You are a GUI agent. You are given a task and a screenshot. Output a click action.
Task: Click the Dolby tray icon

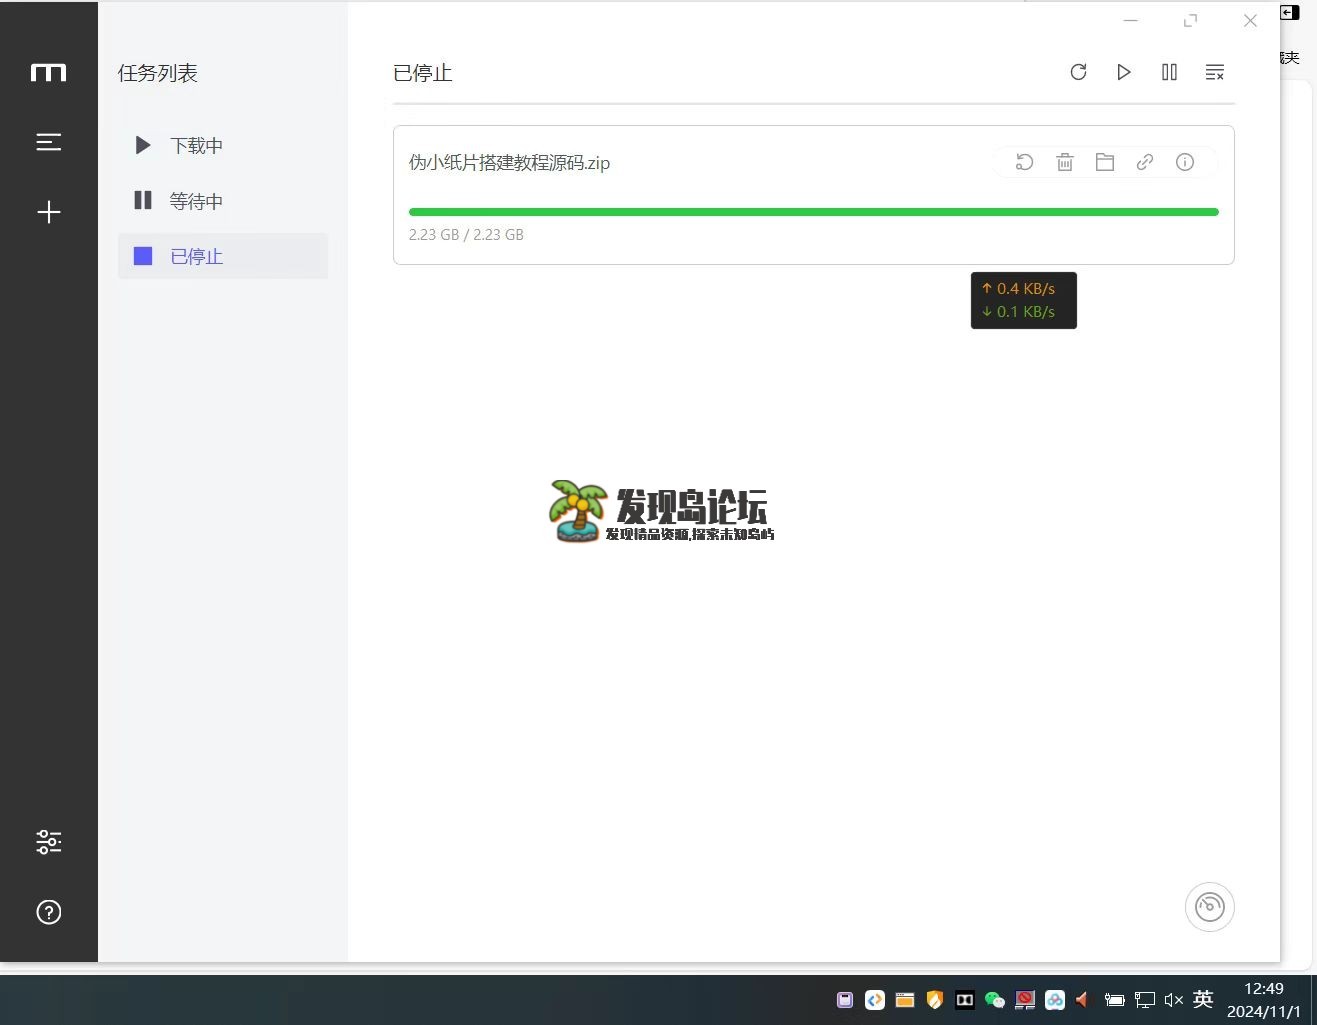pyautogui.click(x=965, y=1000)
